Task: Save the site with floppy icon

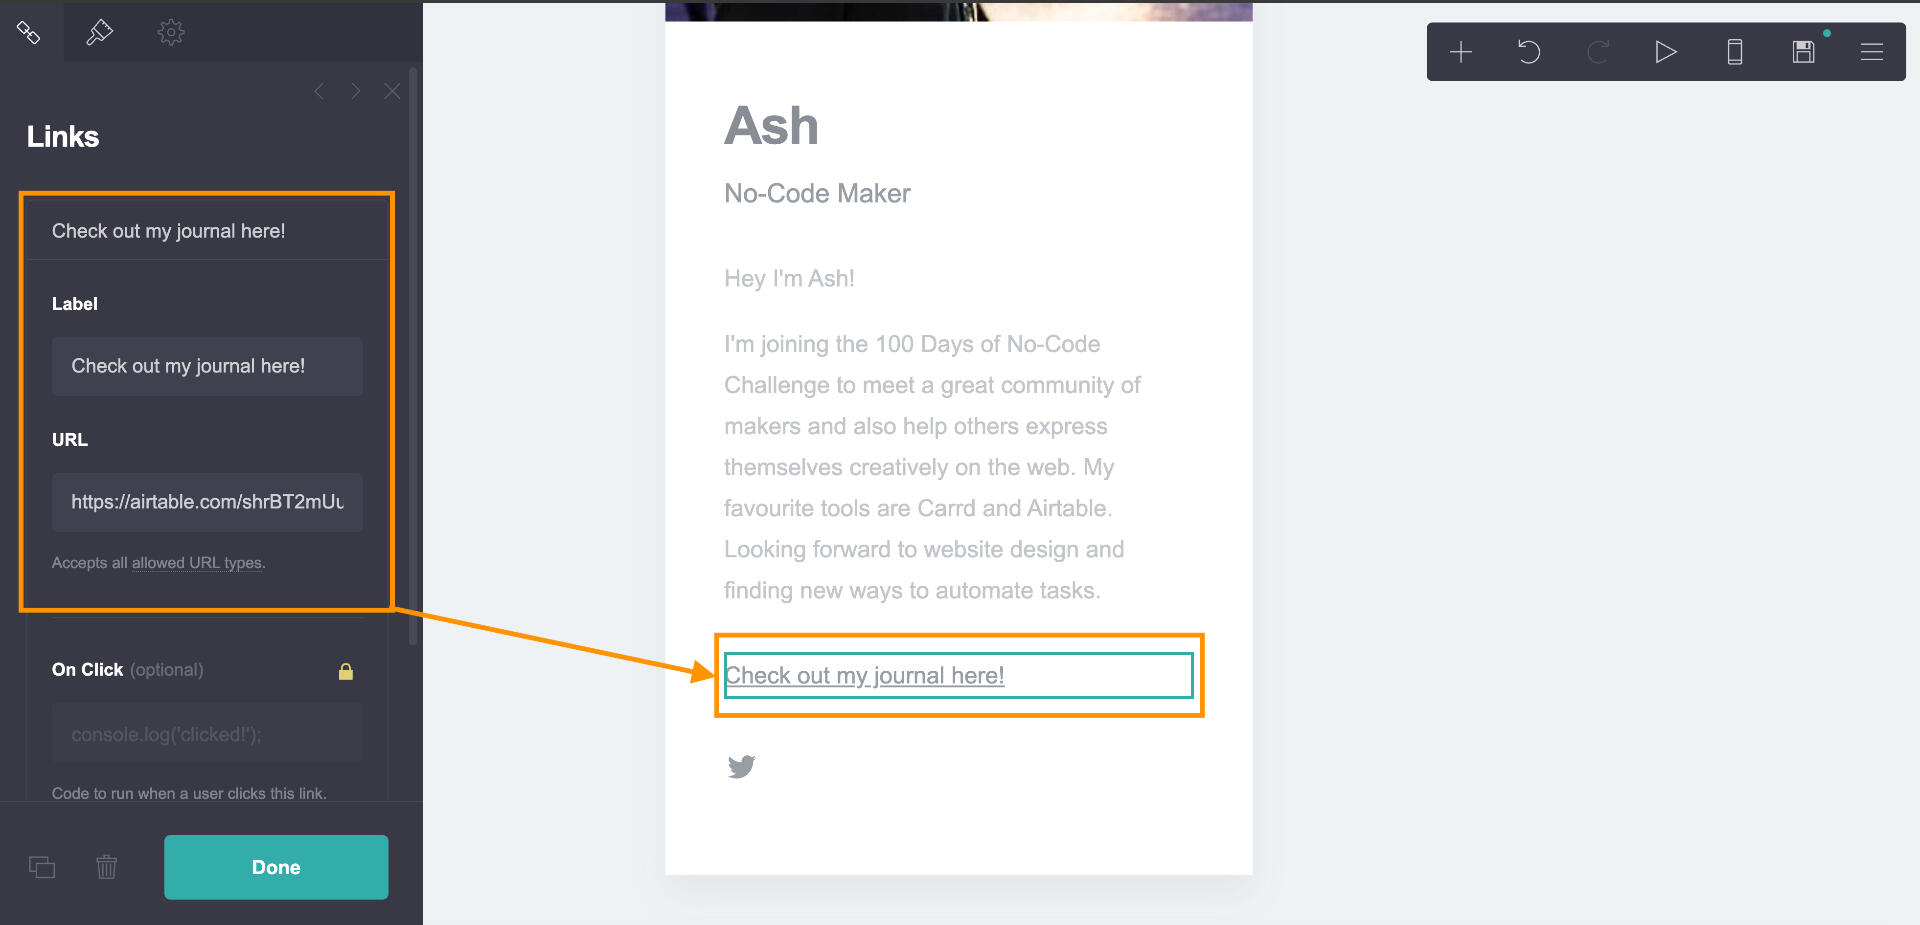Action: 1803,52
